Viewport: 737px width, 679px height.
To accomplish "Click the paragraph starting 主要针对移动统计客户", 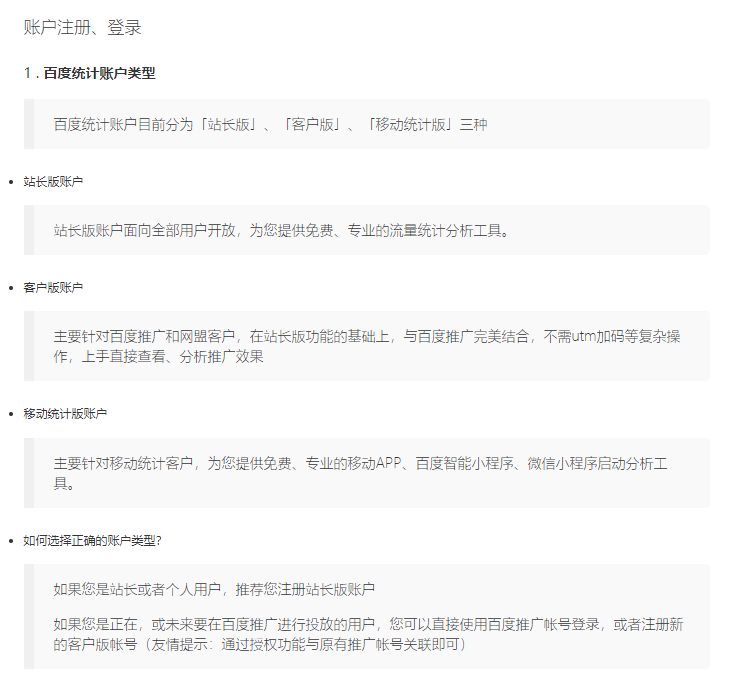I will coord(361,473).
